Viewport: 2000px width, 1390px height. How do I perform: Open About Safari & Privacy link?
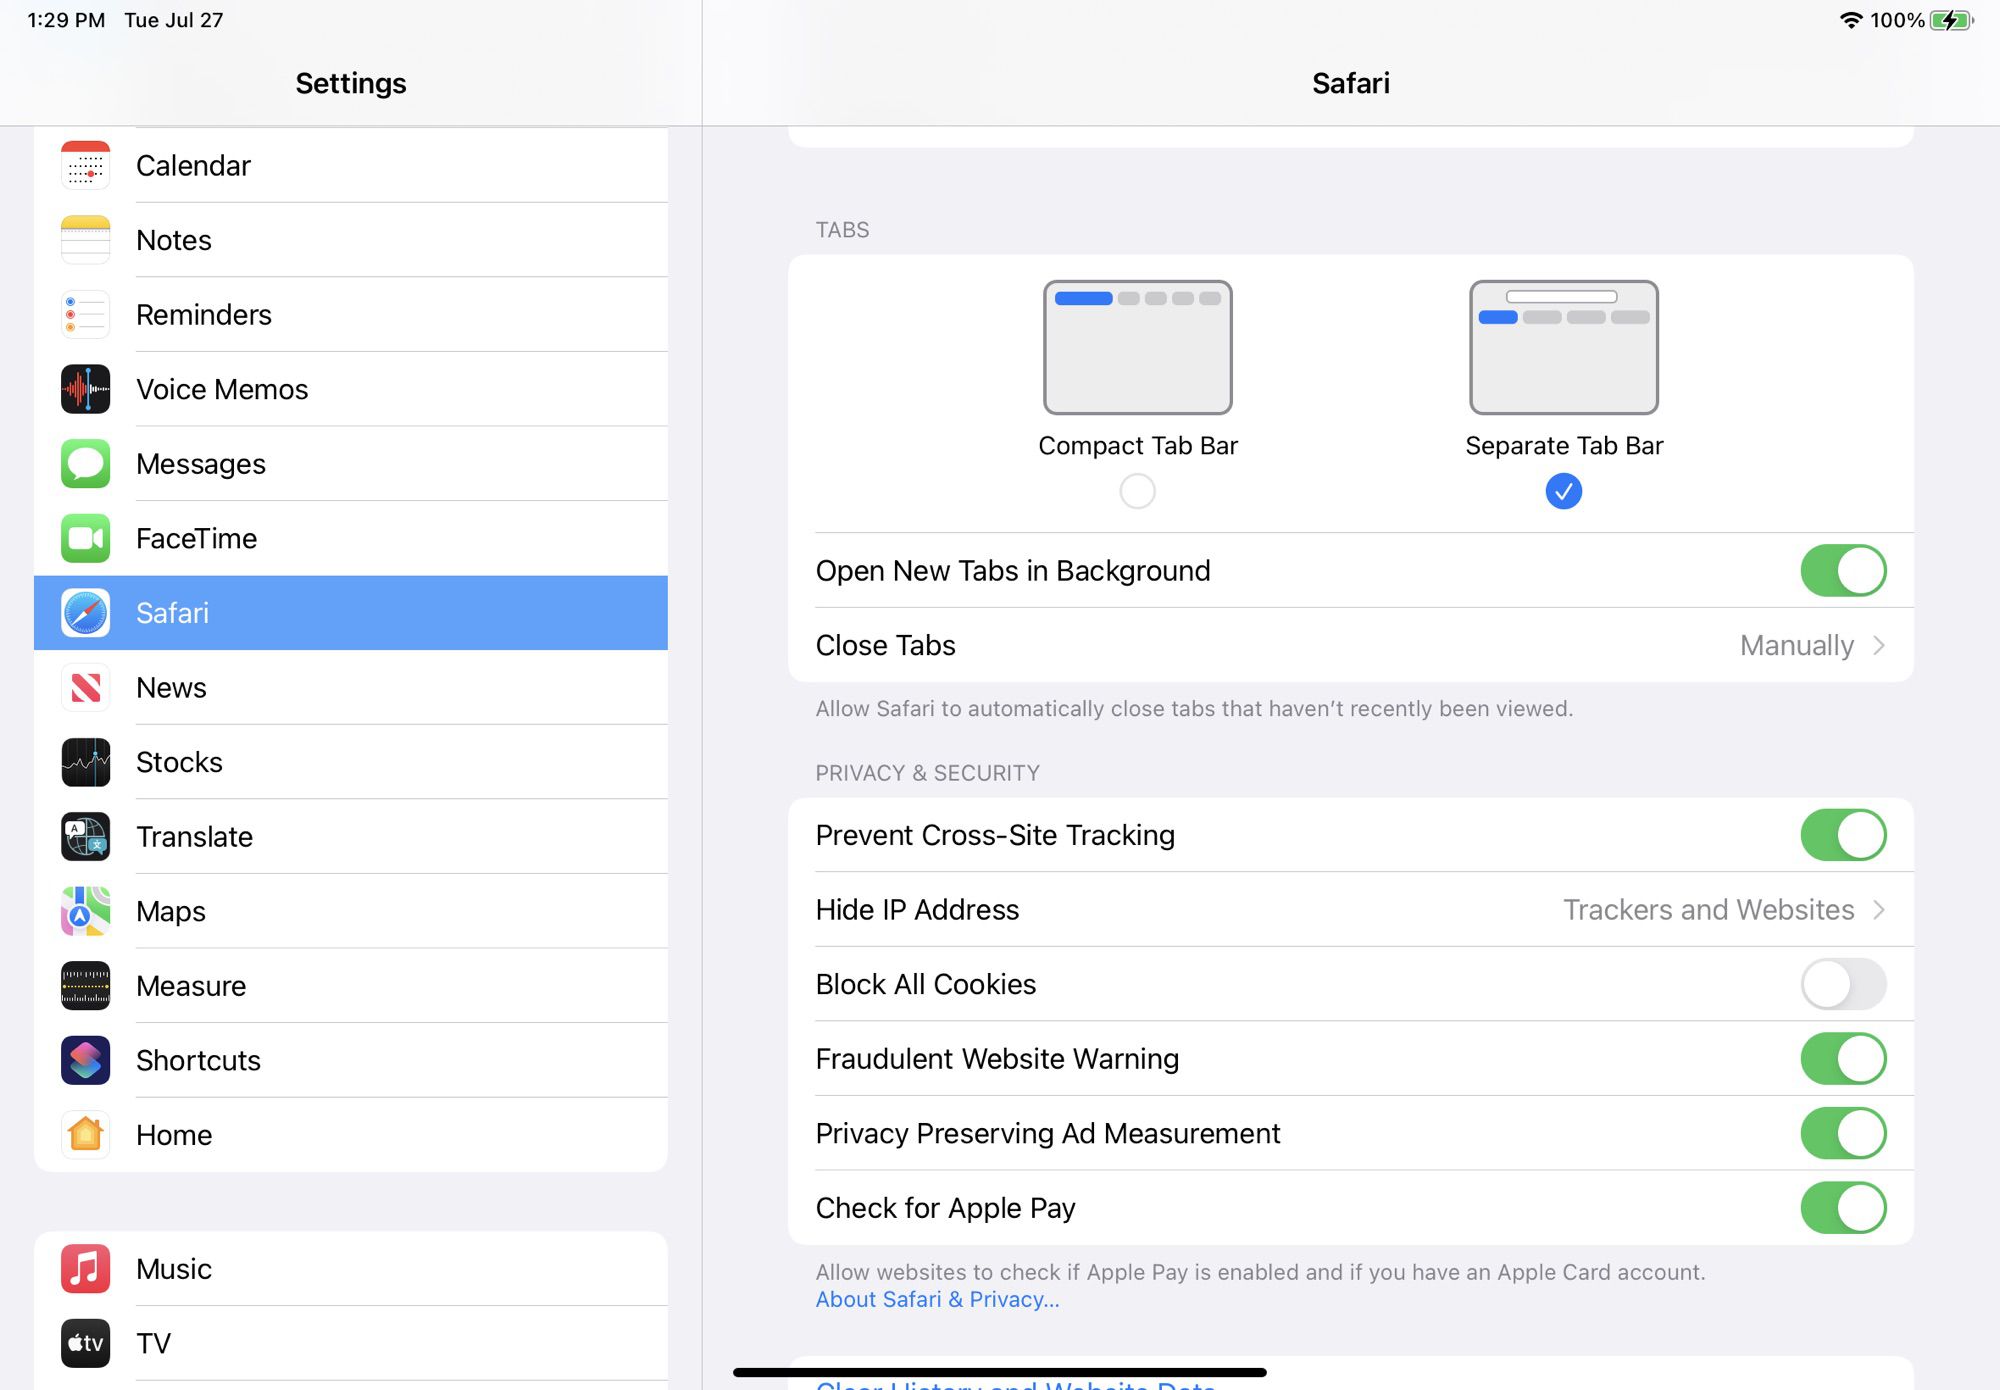[x=937, y=1299]
